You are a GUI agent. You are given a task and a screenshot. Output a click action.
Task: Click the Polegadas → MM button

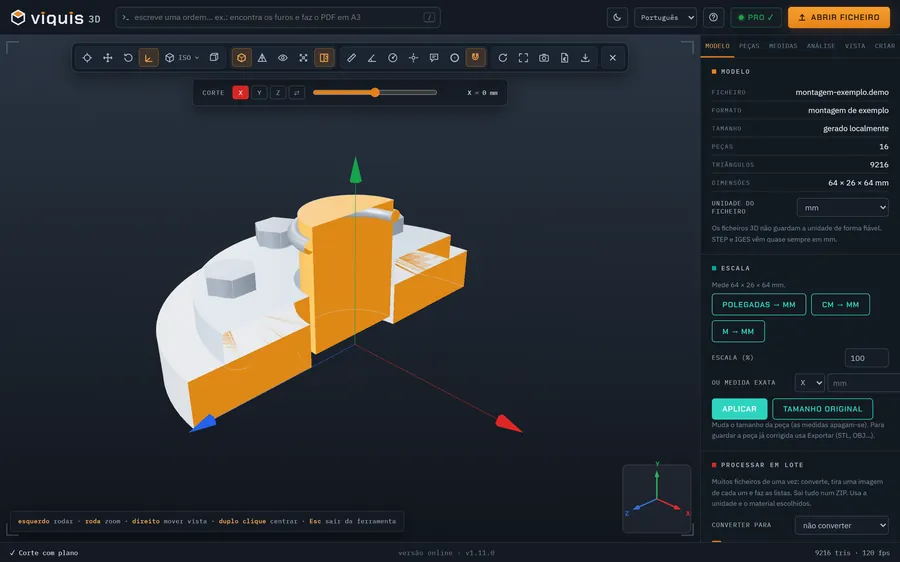(x=759, y=304)
